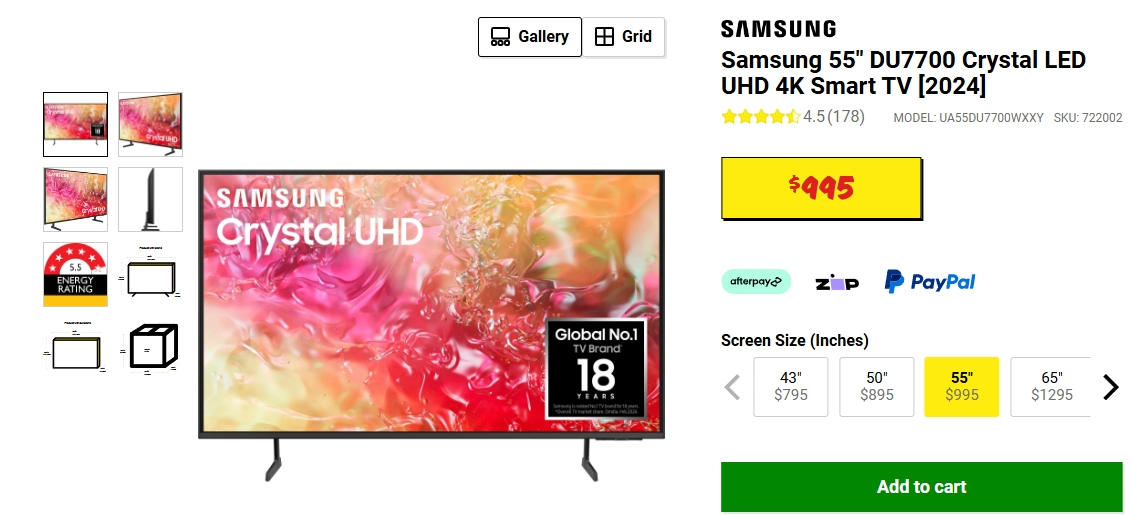Add the TV to cart

(921, 487)
